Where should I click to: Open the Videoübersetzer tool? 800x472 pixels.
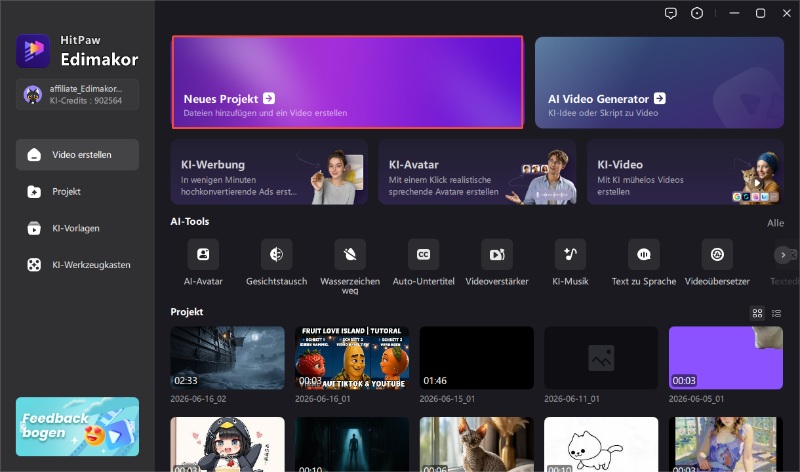(x=717, y=254)
